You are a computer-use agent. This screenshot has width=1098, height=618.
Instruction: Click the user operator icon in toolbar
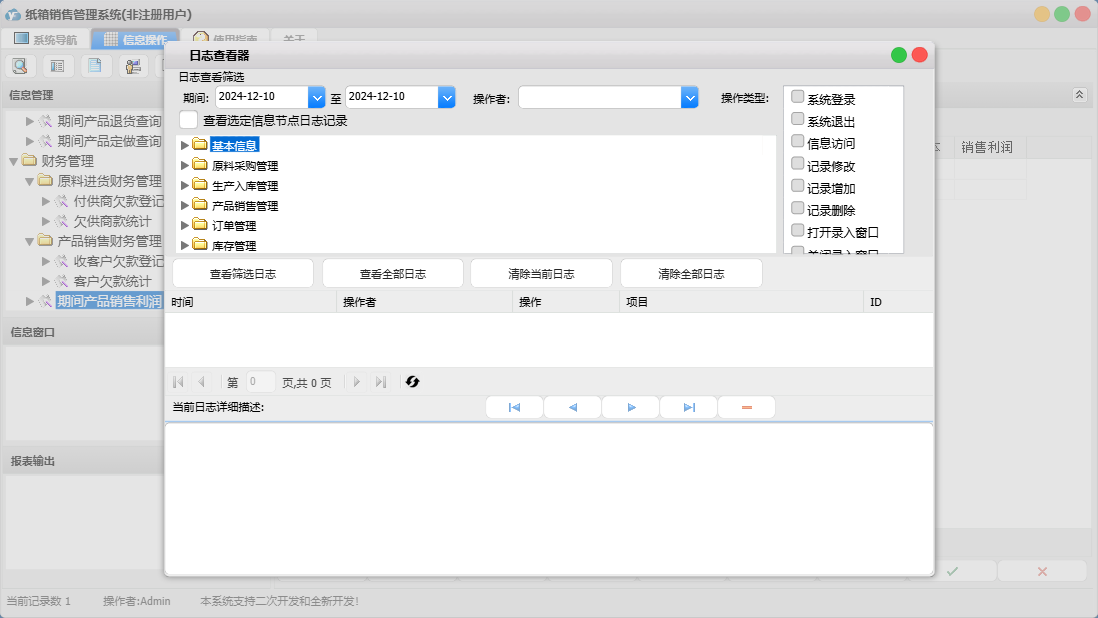(132, 66)
